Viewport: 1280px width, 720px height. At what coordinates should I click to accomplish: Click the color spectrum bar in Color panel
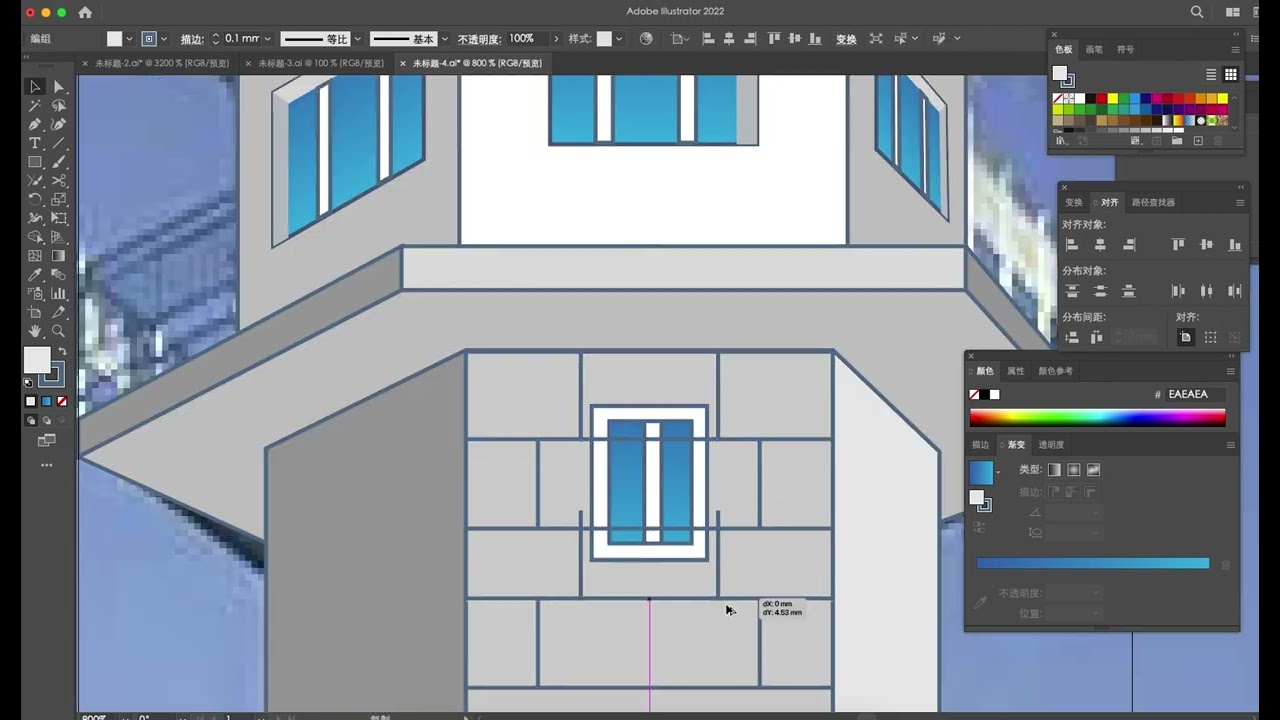[x=1097, y=418]
